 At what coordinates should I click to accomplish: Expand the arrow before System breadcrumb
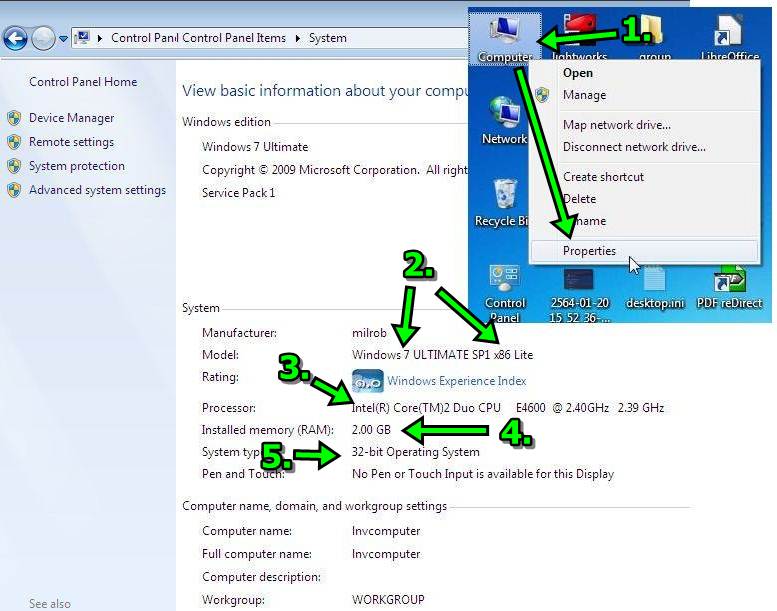click(x=298, y=38)
